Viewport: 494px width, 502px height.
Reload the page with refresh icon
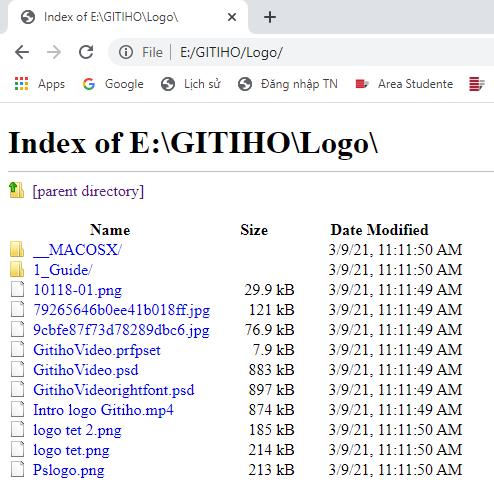point(86,52)
